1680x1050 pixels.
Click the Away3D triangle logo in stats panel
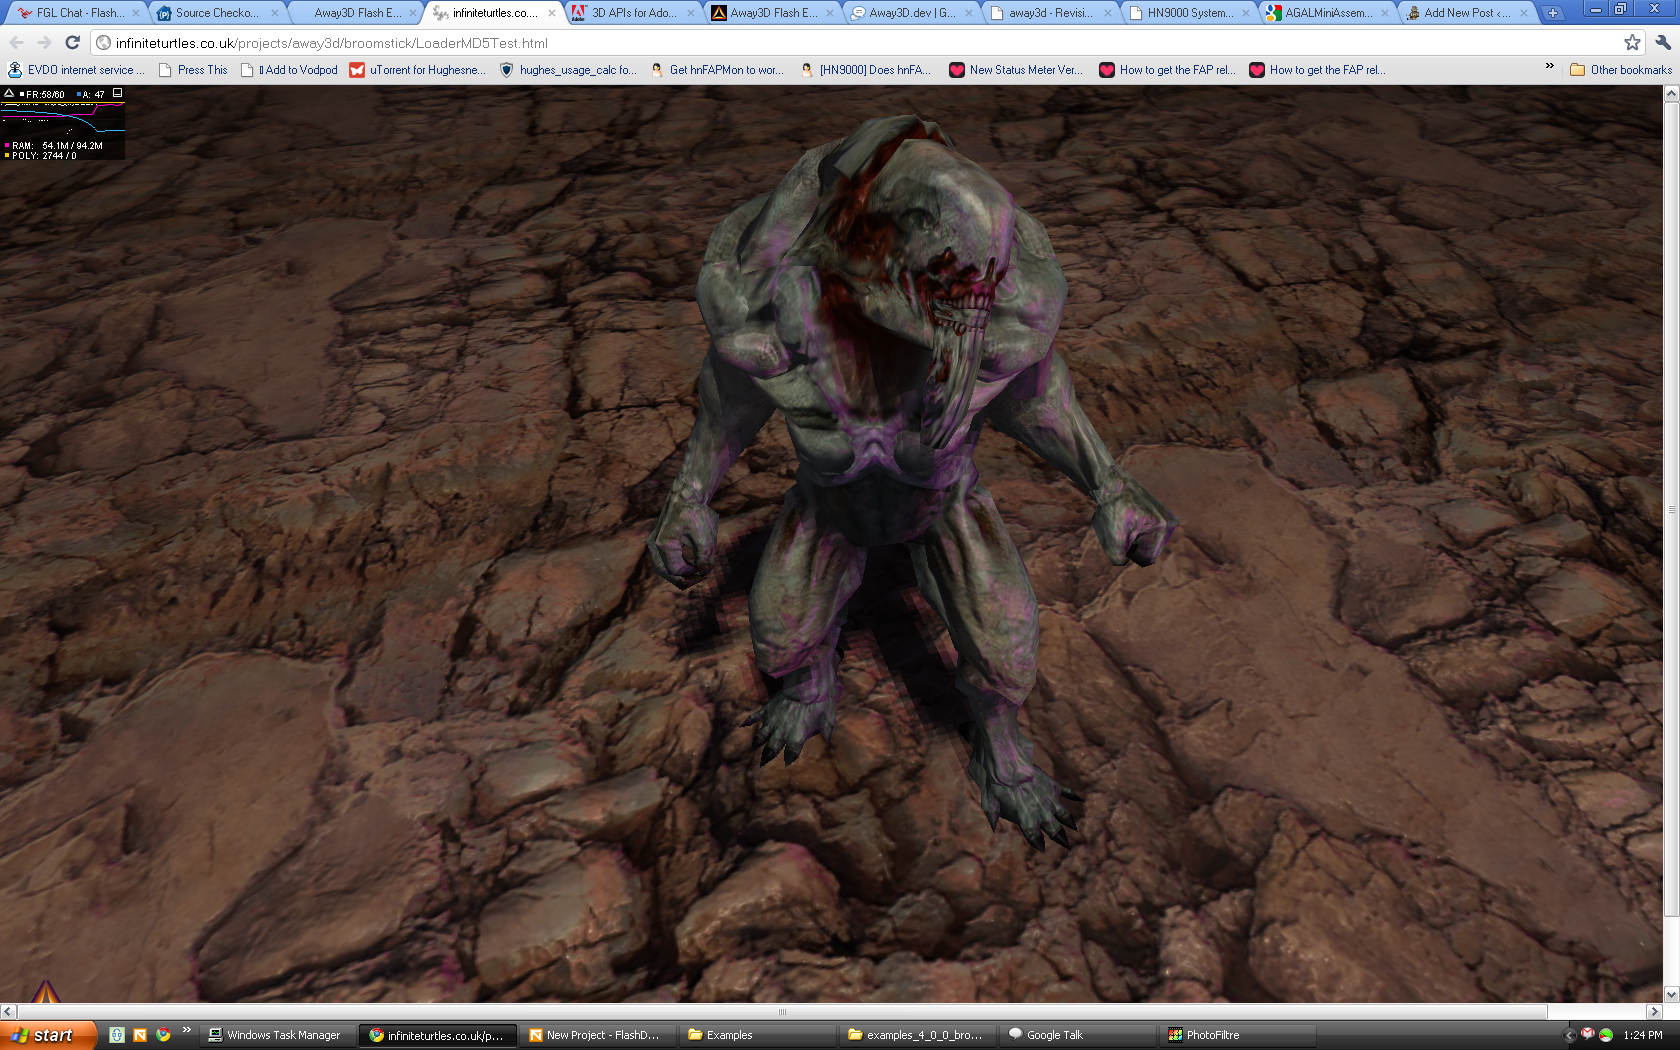pyautogui.click(x=9, y=93)
